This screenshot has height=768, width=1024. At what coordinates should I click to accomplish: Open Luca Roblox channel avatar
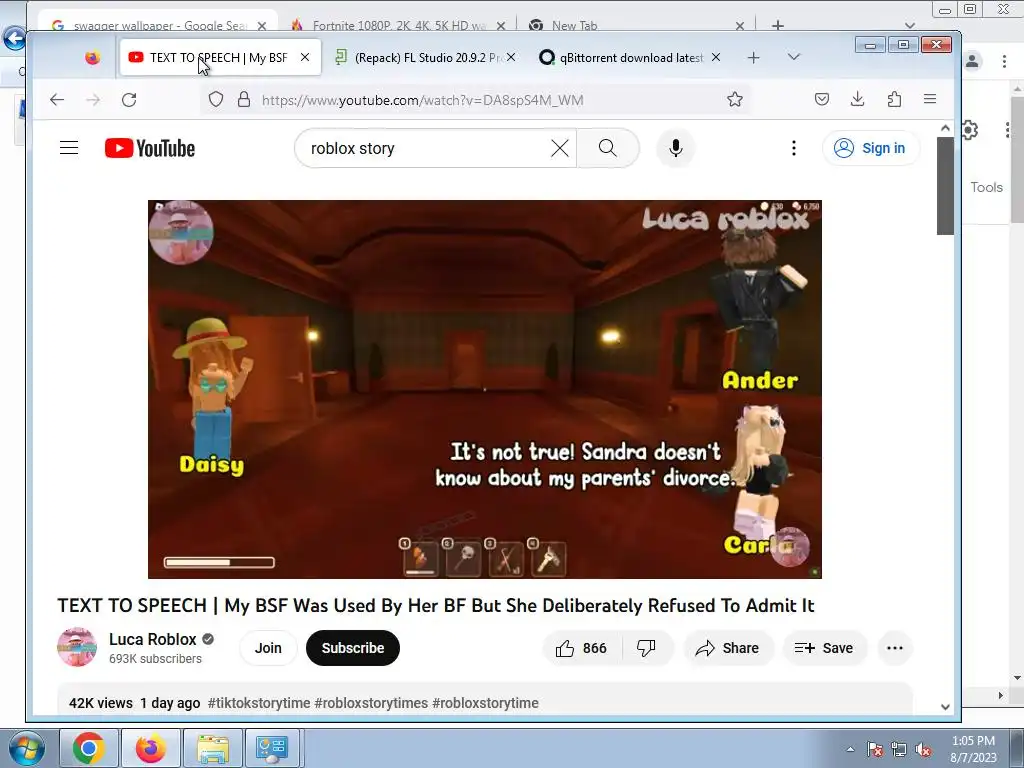click(77, 647)
